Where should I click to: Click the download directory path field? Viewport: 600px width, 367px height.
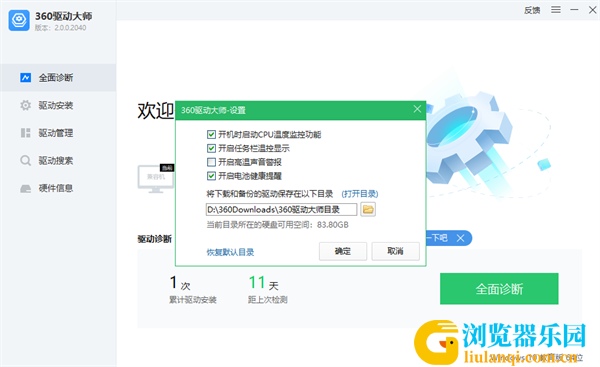tap(281, 209)
